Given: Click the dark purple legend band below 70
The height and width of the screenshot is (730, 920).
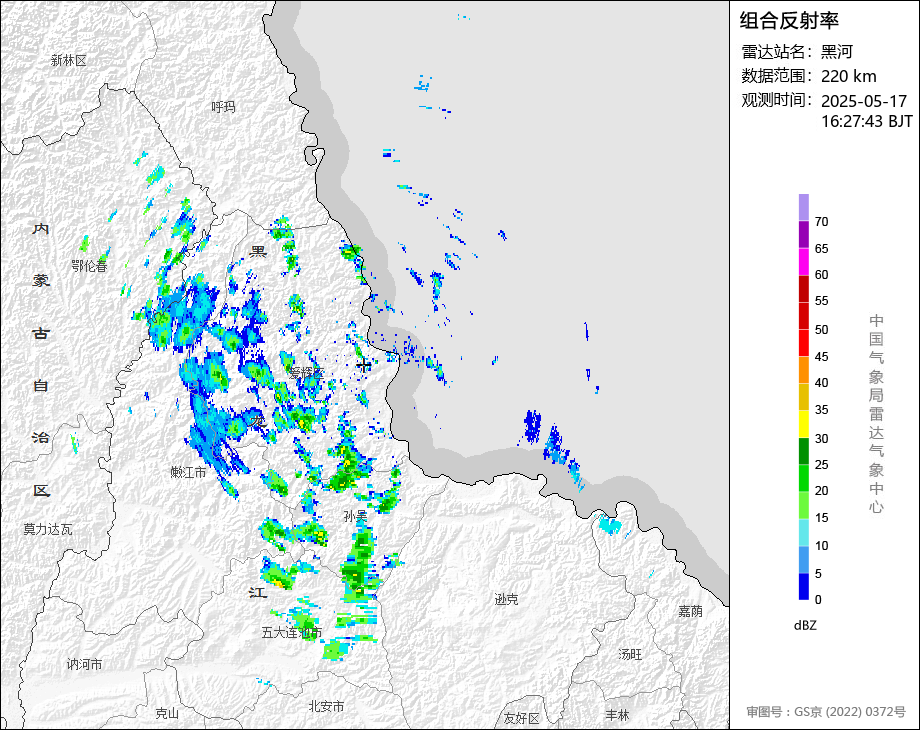Looking at the screenshot, I should point(804,234).
